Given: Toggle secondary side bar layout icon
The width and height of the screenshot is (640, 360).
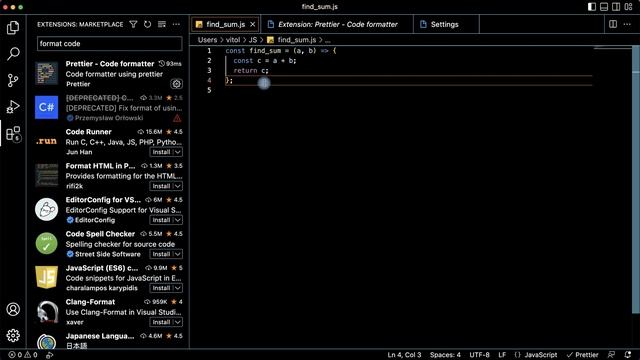Looking at the screenshot, I should (x=616, y=7).
